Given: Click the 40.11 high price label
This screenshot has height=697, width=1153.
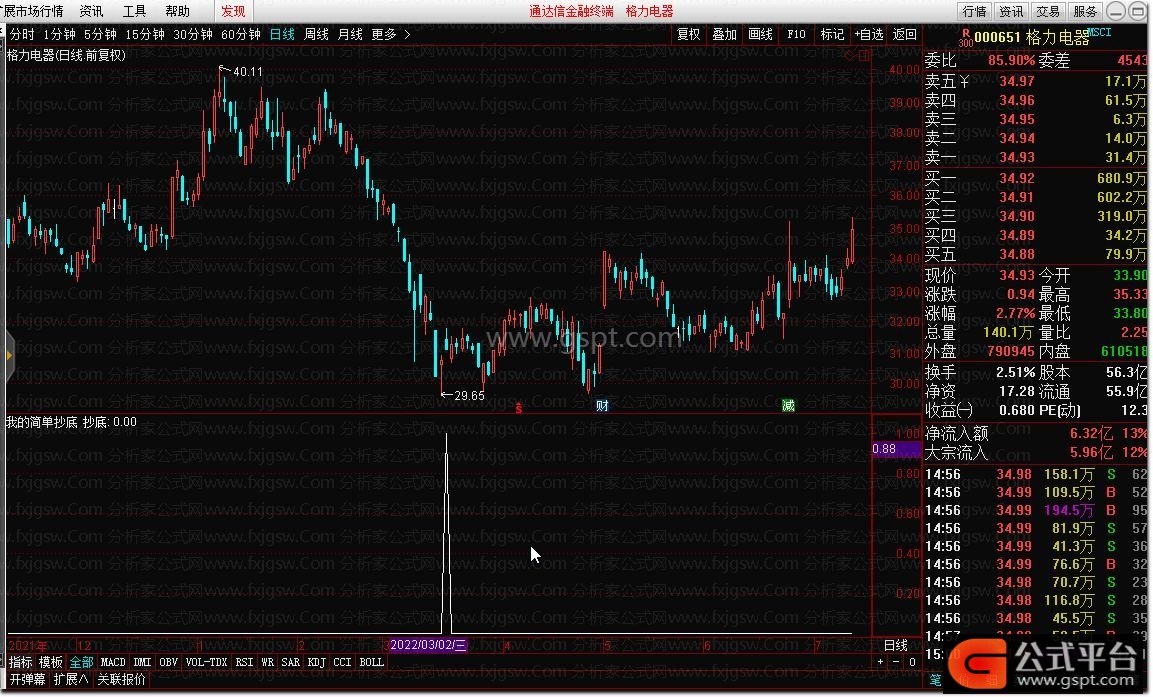Looking at the screenshot, I should tap(247, 71).
